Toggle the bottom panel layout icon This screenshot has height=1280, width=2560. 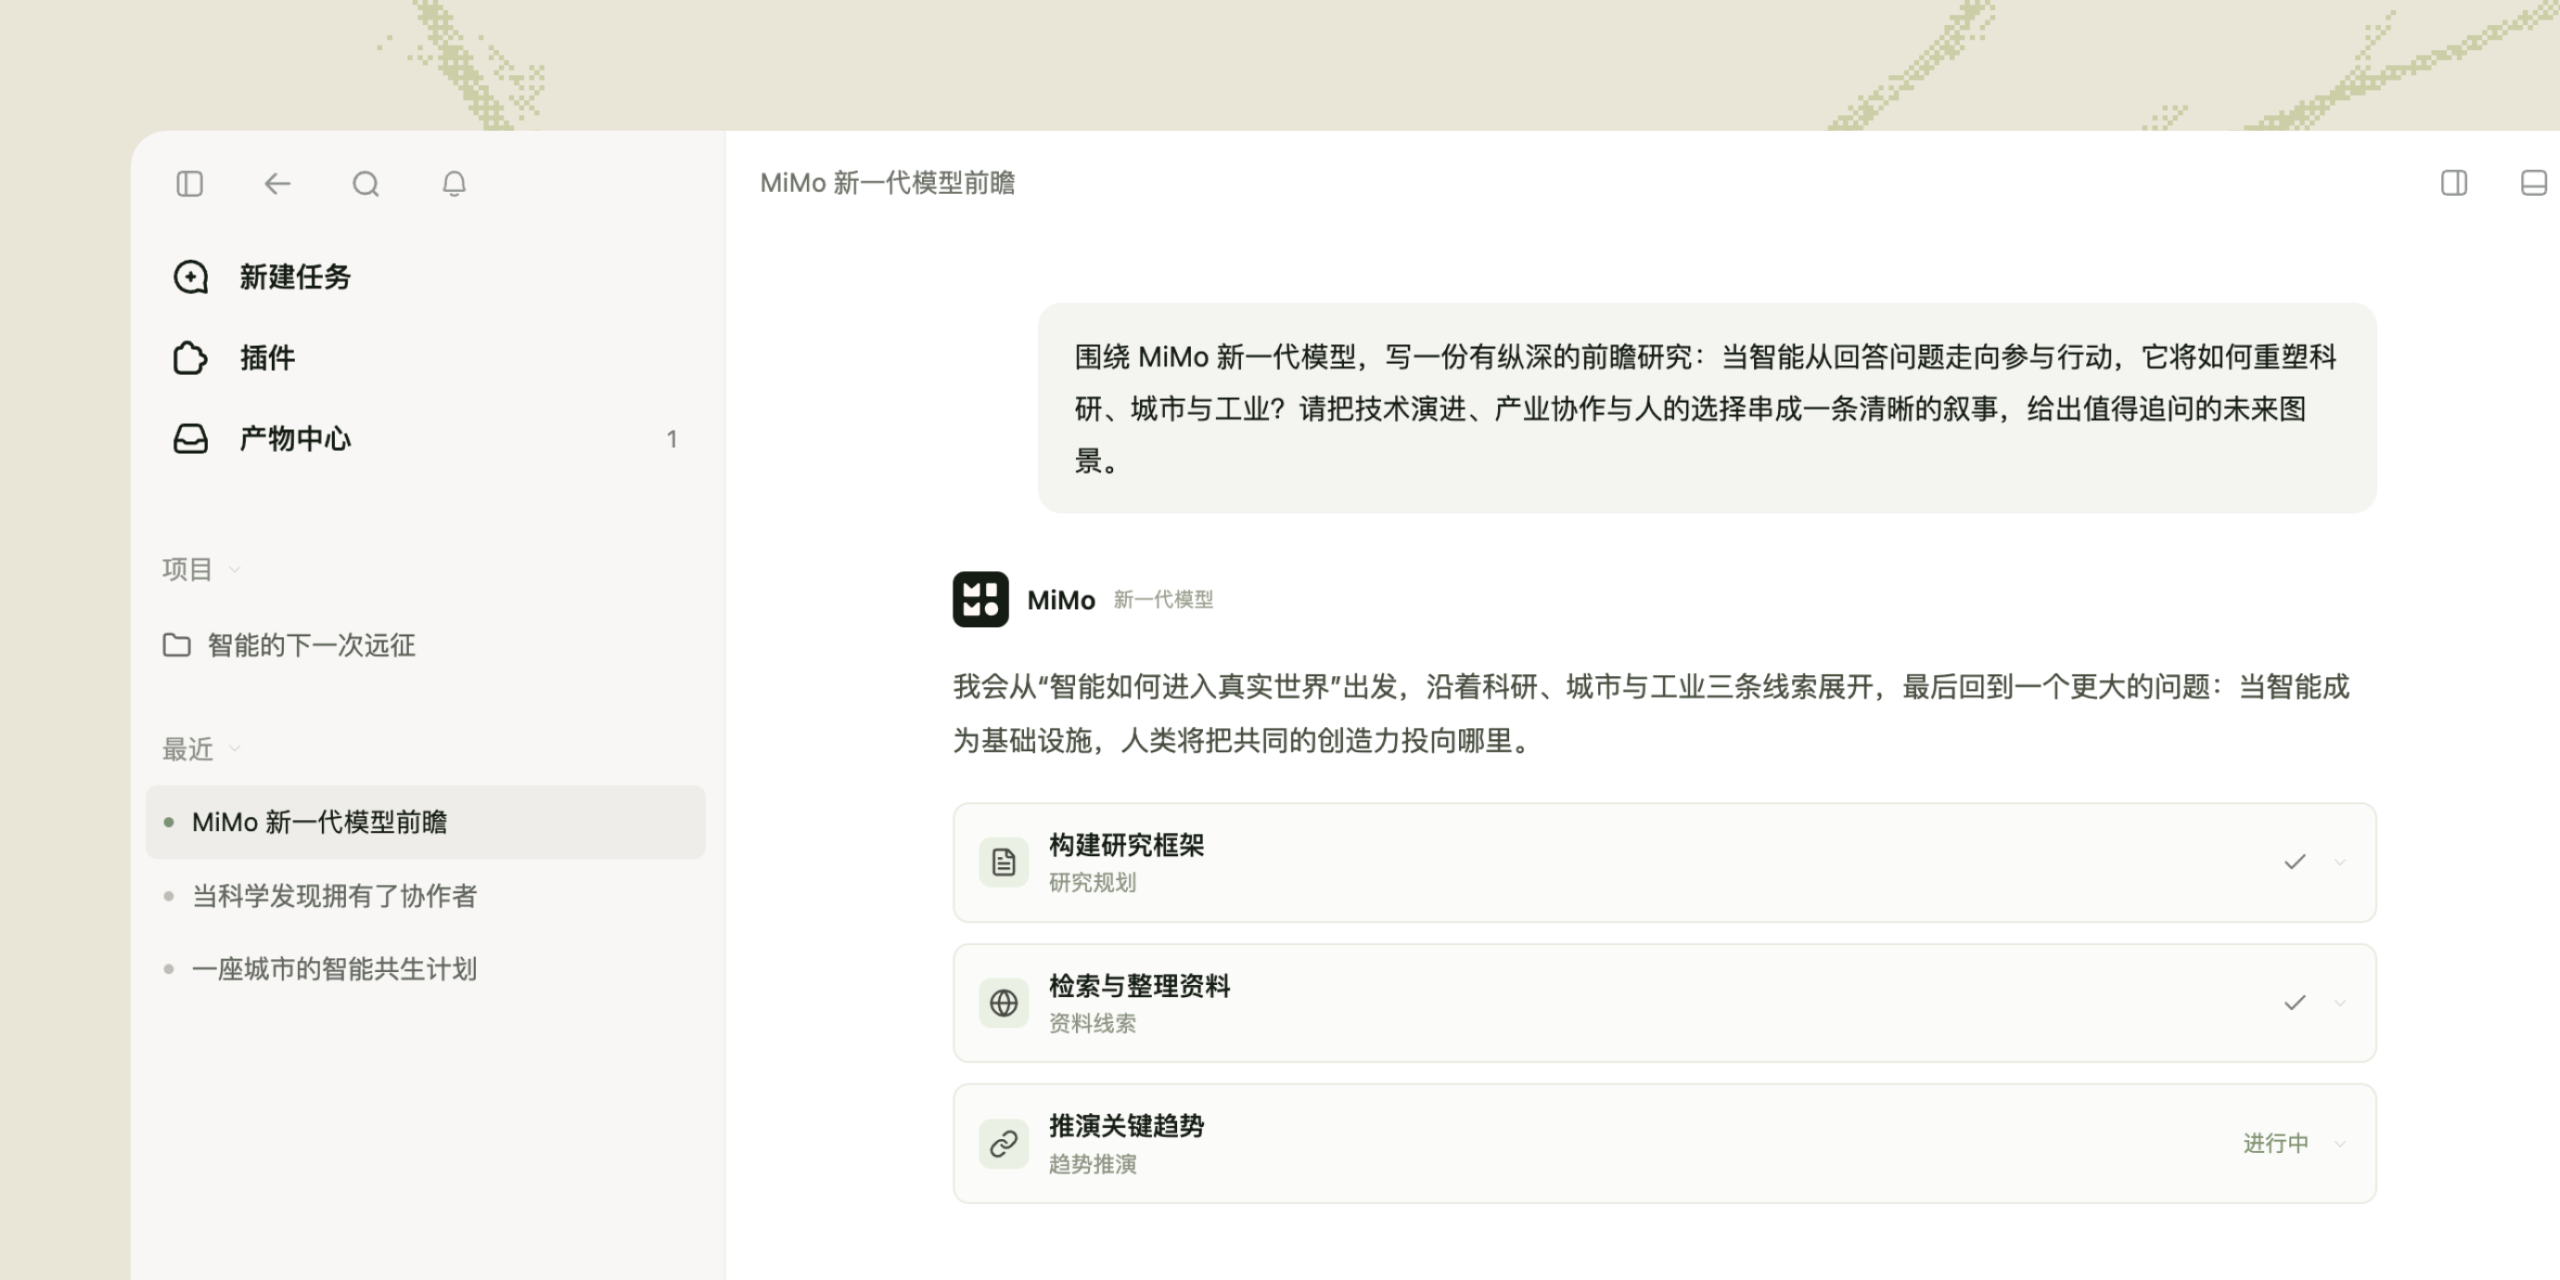point(2533,183)
